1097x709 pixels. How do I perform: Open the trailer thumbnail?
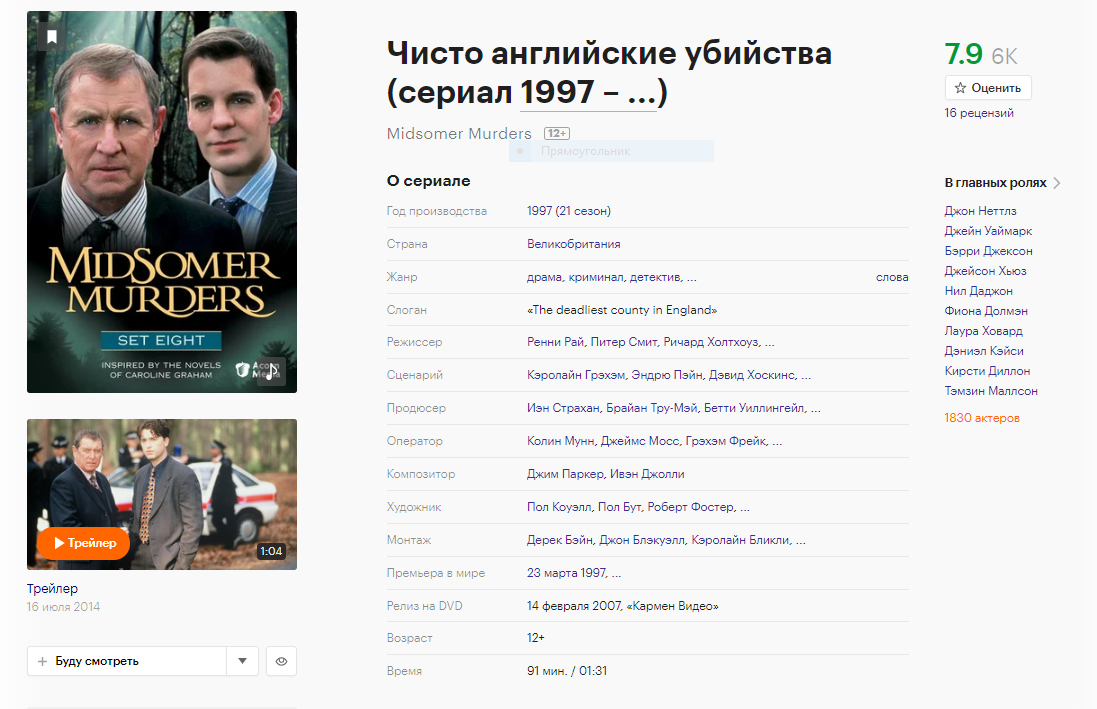(x=161, y=494)
